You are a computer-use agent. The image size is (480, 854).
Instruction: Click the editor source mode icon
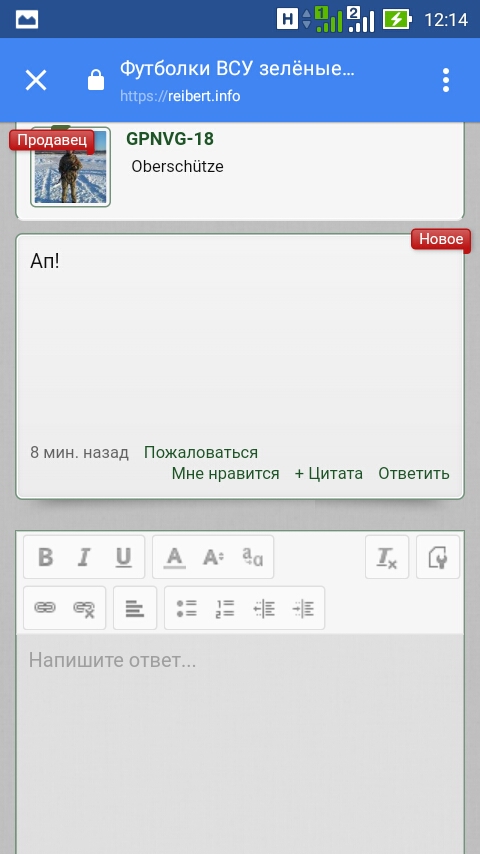coord(438,557)
